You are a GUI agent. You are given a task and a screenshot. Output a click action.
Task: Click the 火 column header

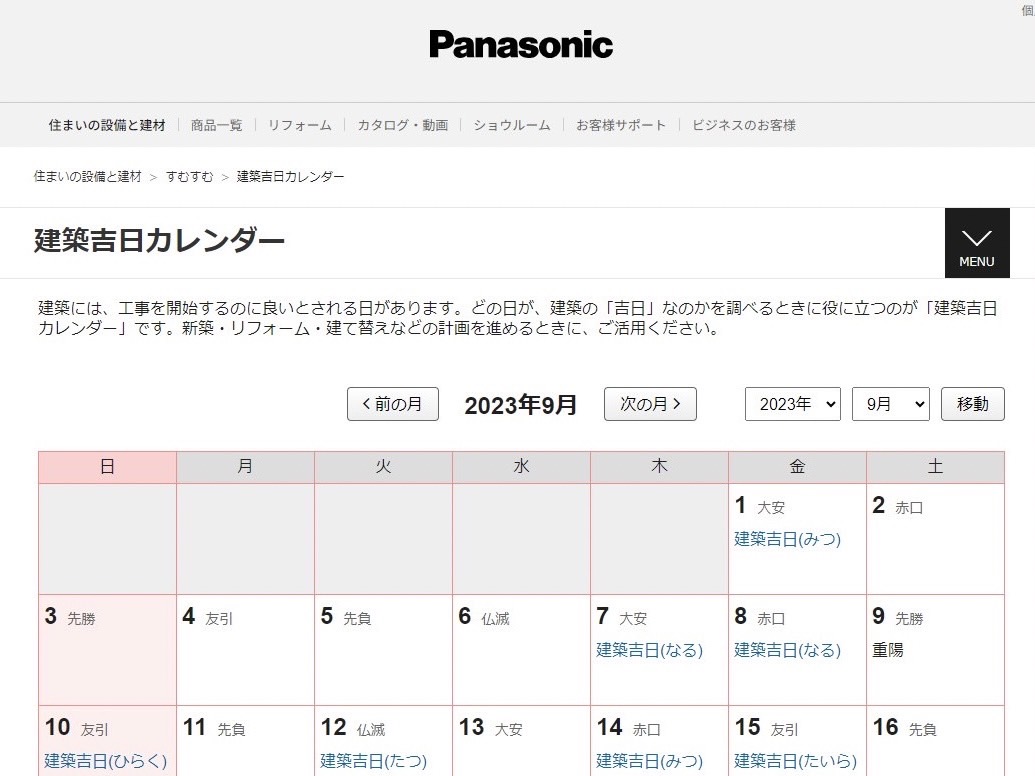pos(384,467)
